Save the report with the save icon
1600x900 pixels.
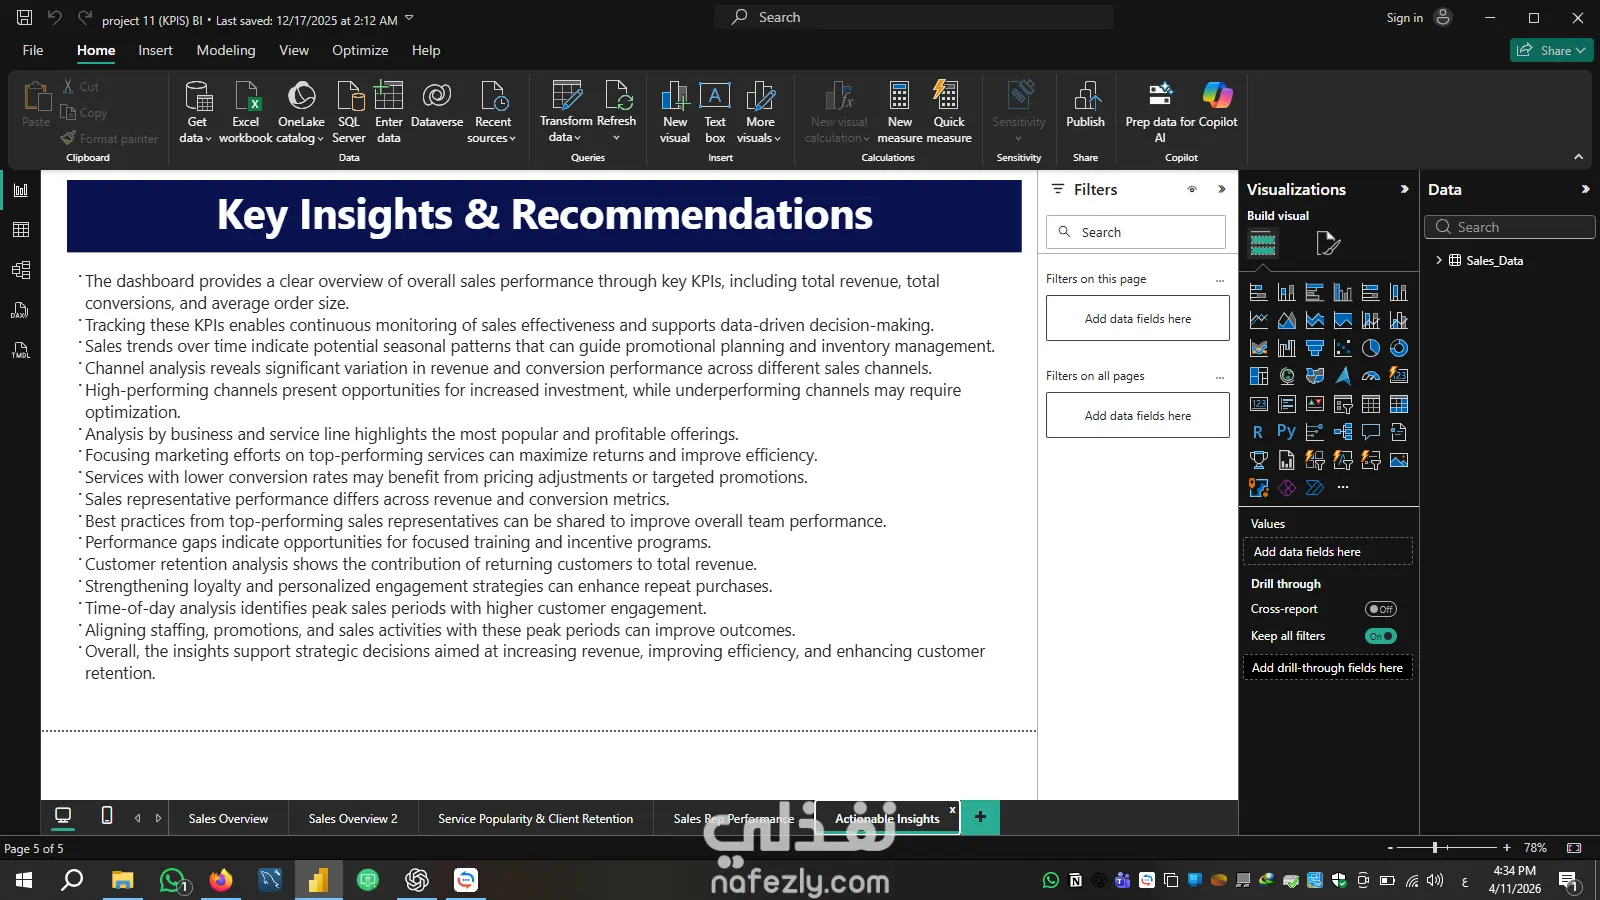[x=25, y=17]
